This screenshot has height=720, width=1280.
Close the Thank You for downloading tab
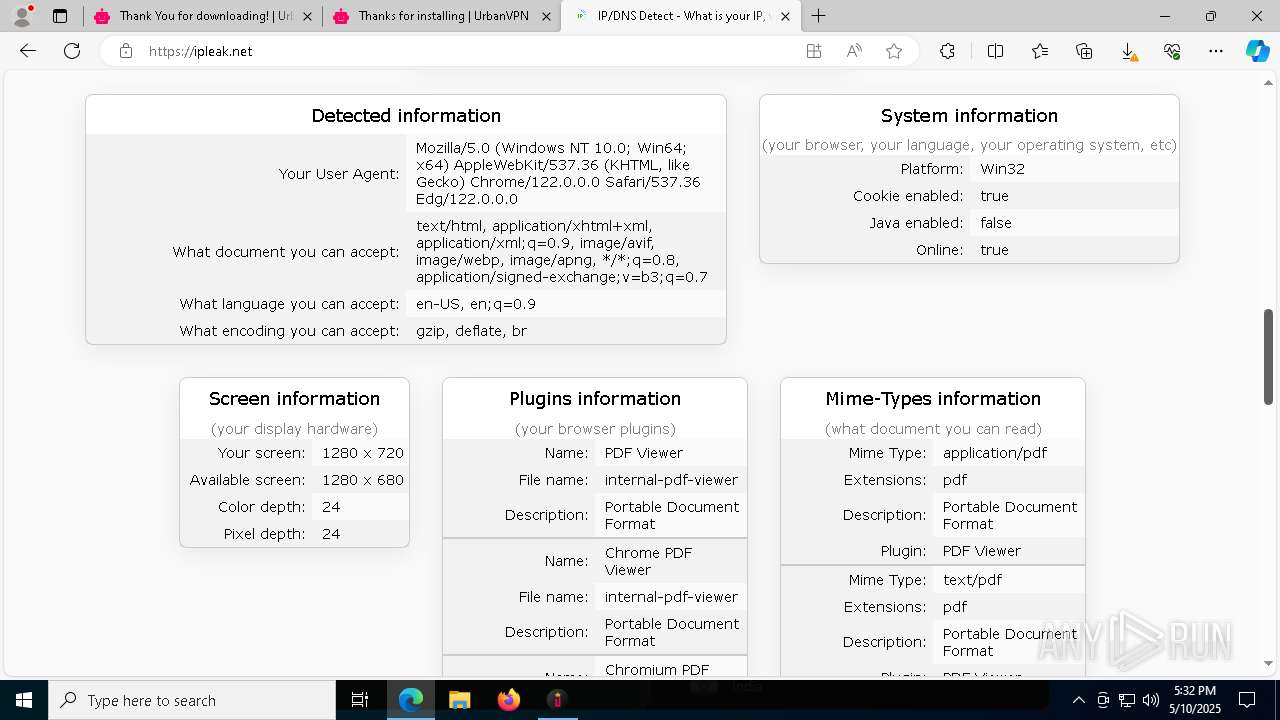(x=307, y=16)
